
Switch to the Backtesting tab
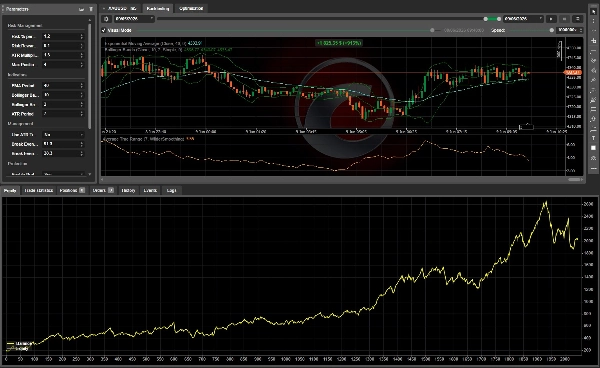(x=158, y=8)
